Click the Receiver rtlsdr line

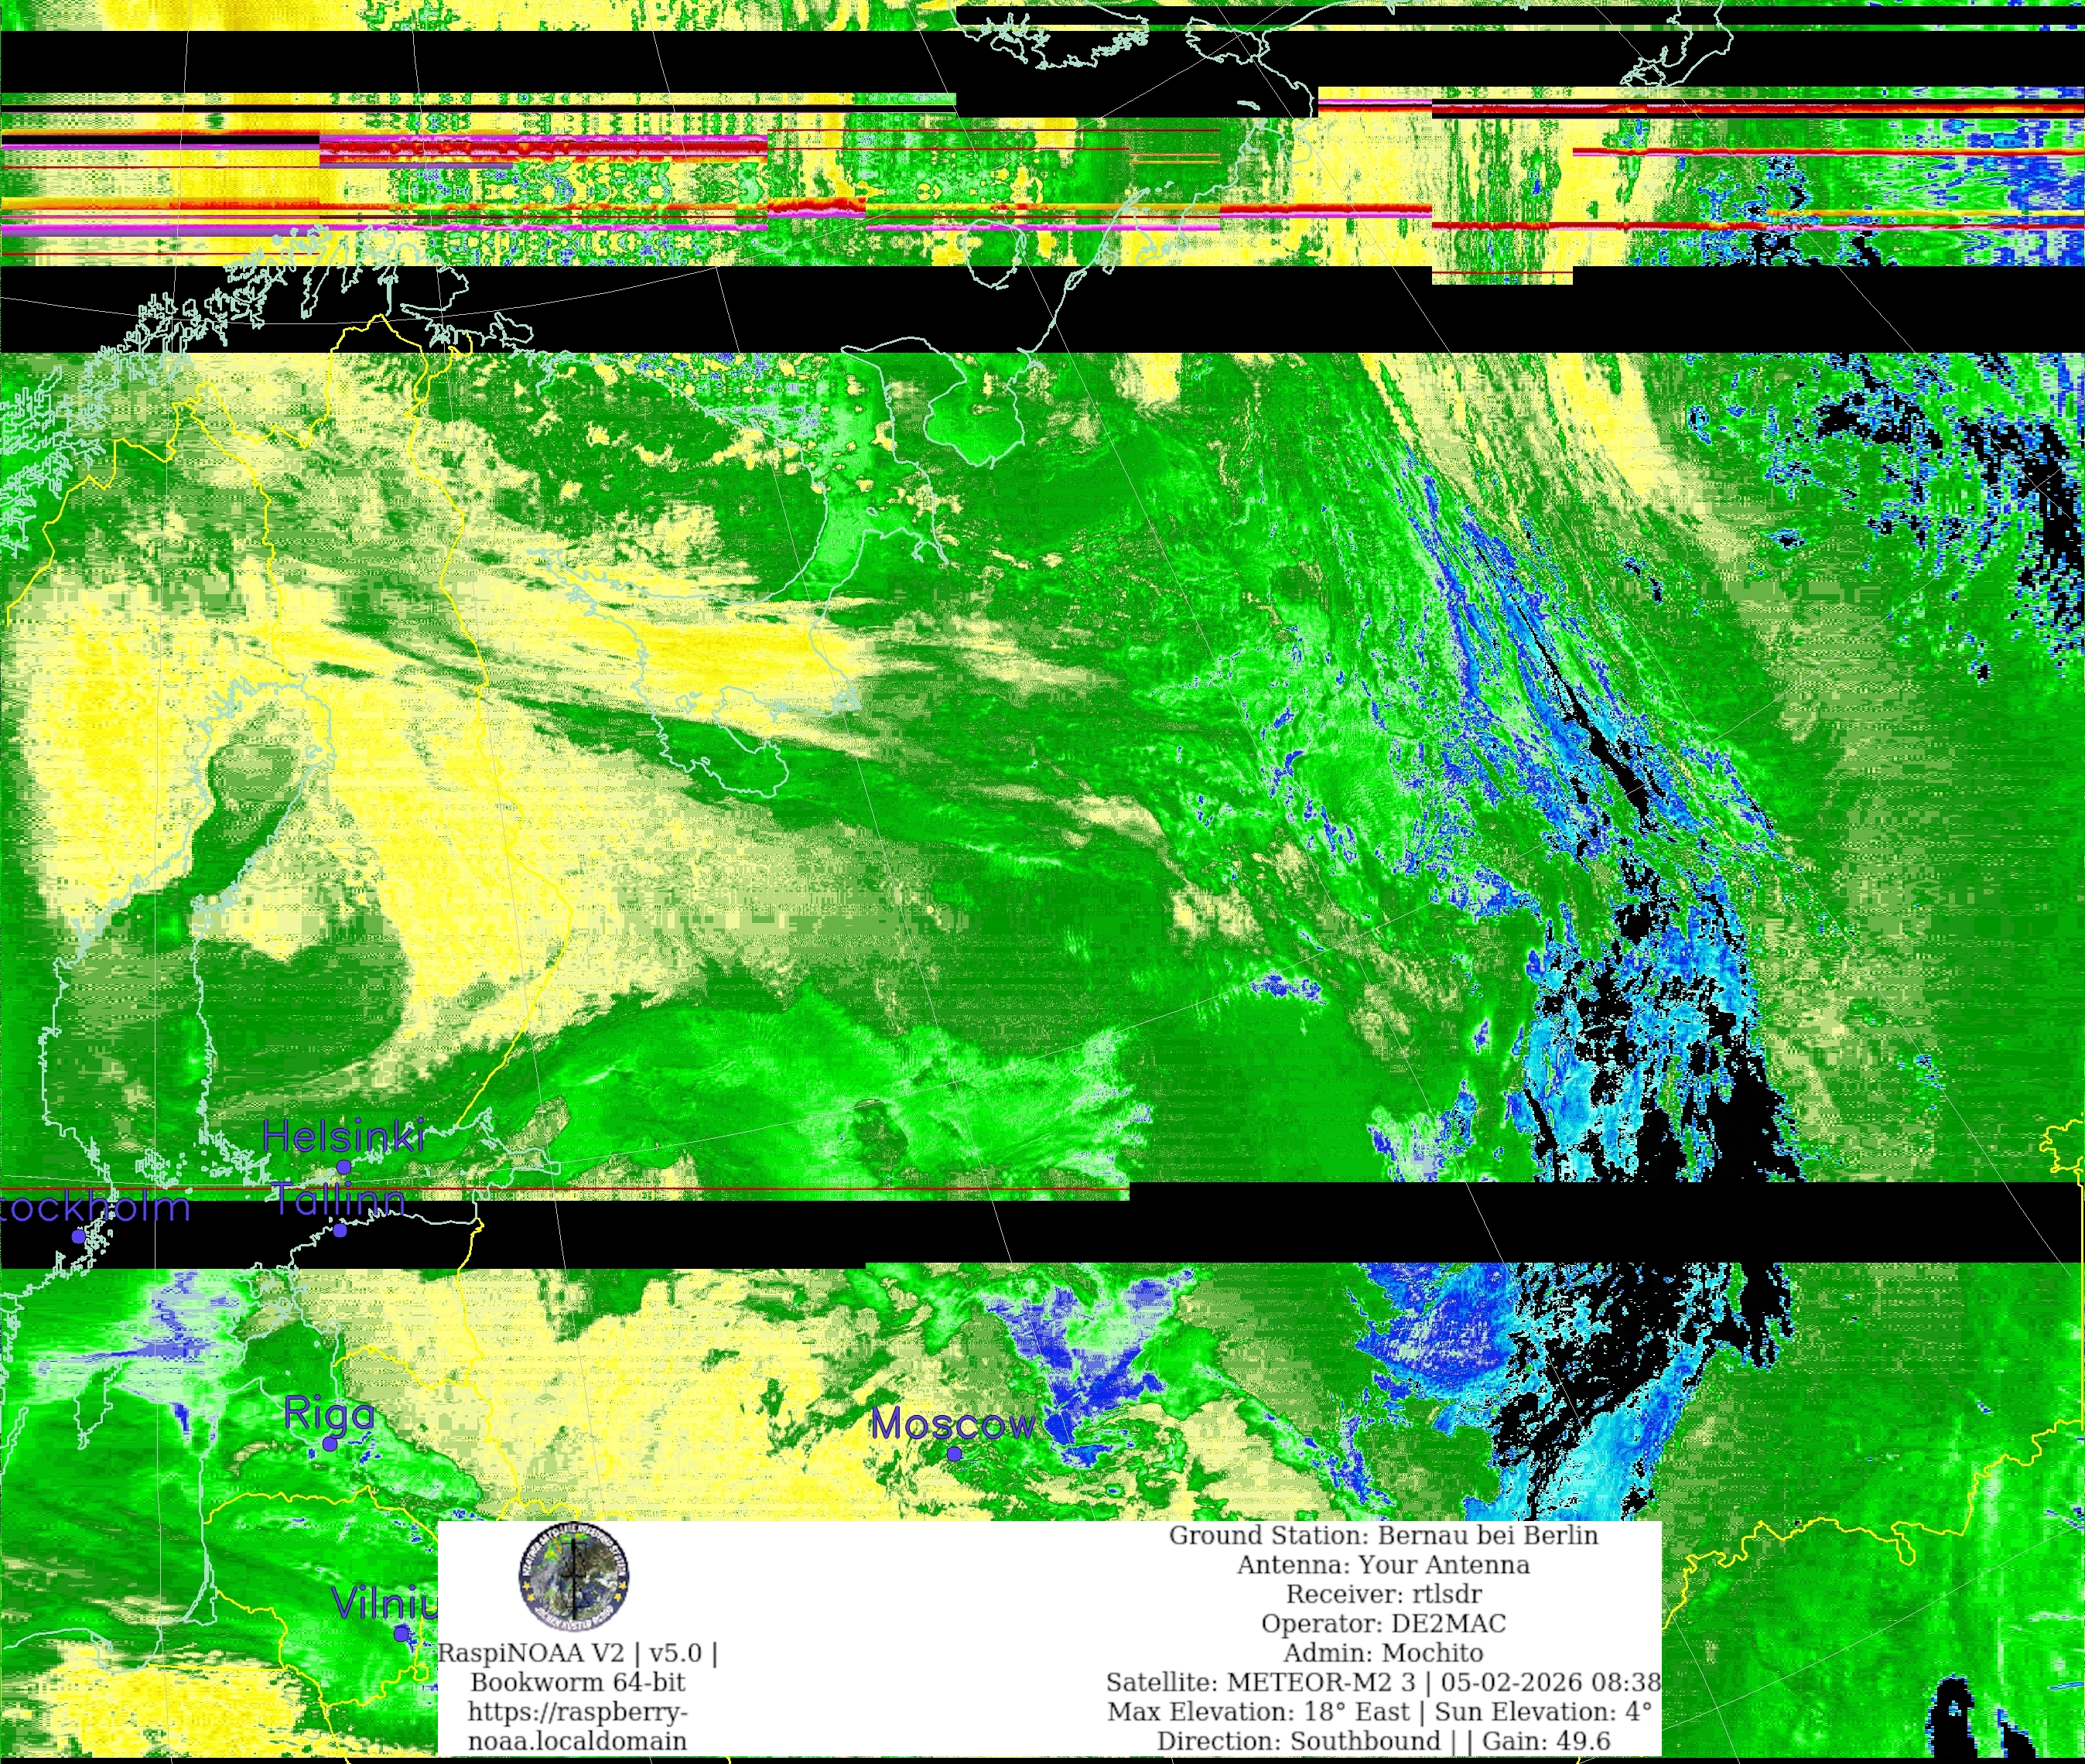[x=1383, y=1594]
